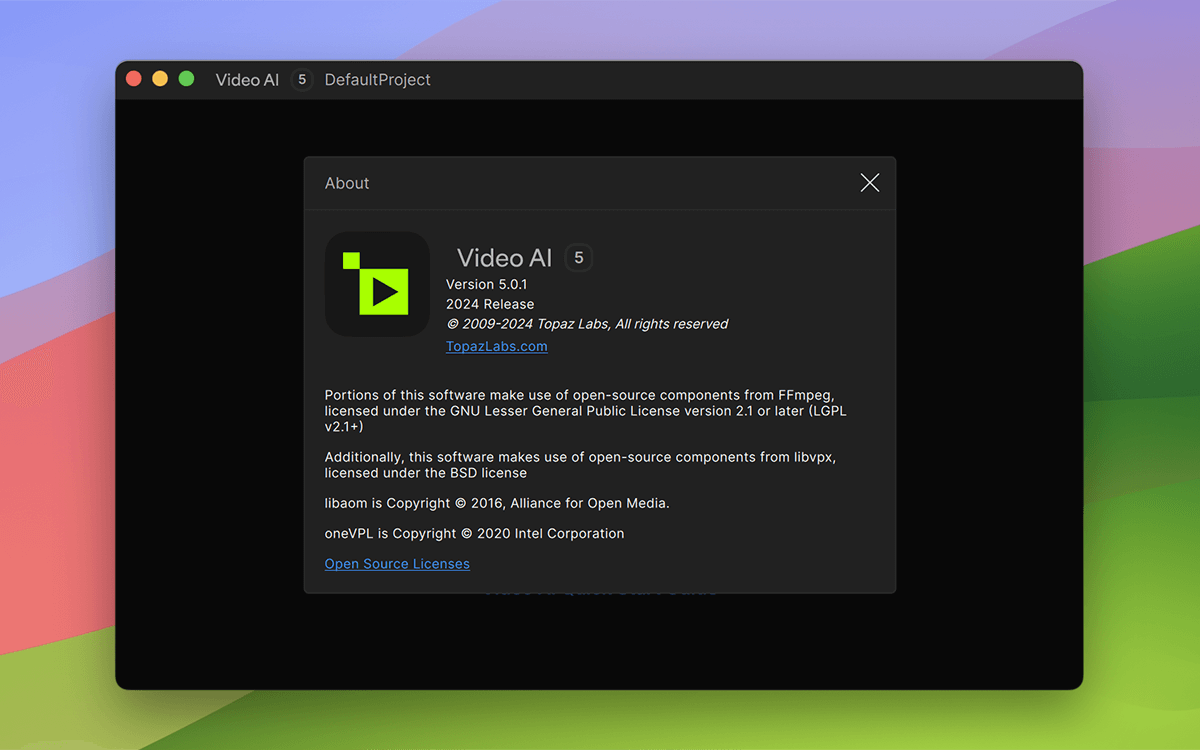The image size is (1200, 750).
Task: Click the red close window button
Action: (x=133, y=79)
